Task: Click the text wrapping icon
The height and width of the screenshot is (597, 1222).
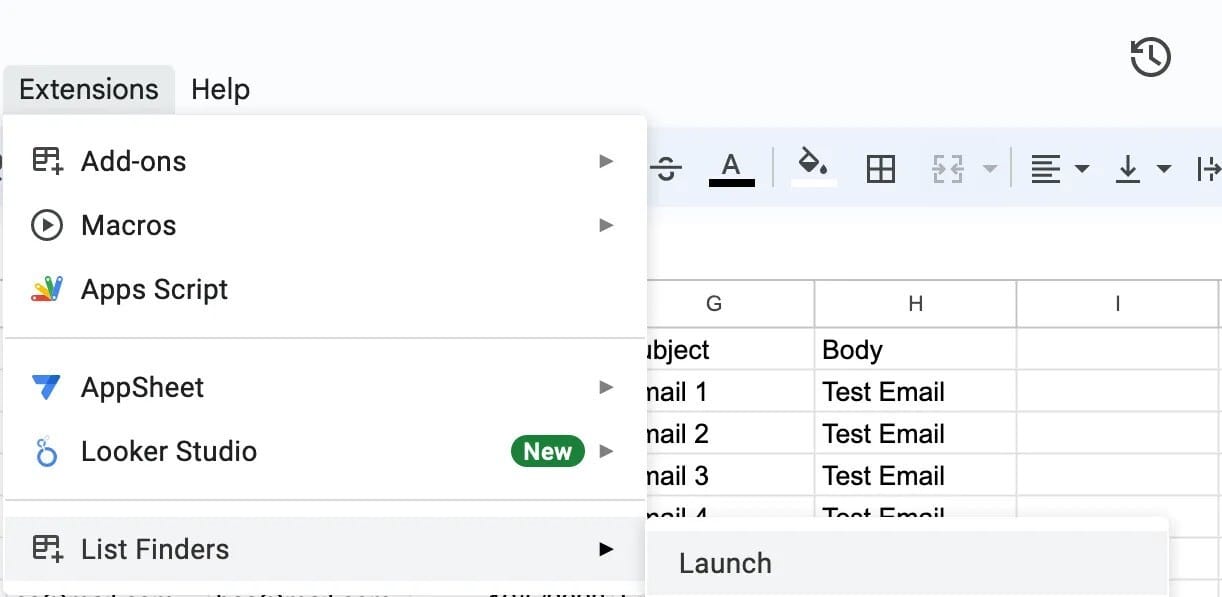Action: pos(1208,169)
